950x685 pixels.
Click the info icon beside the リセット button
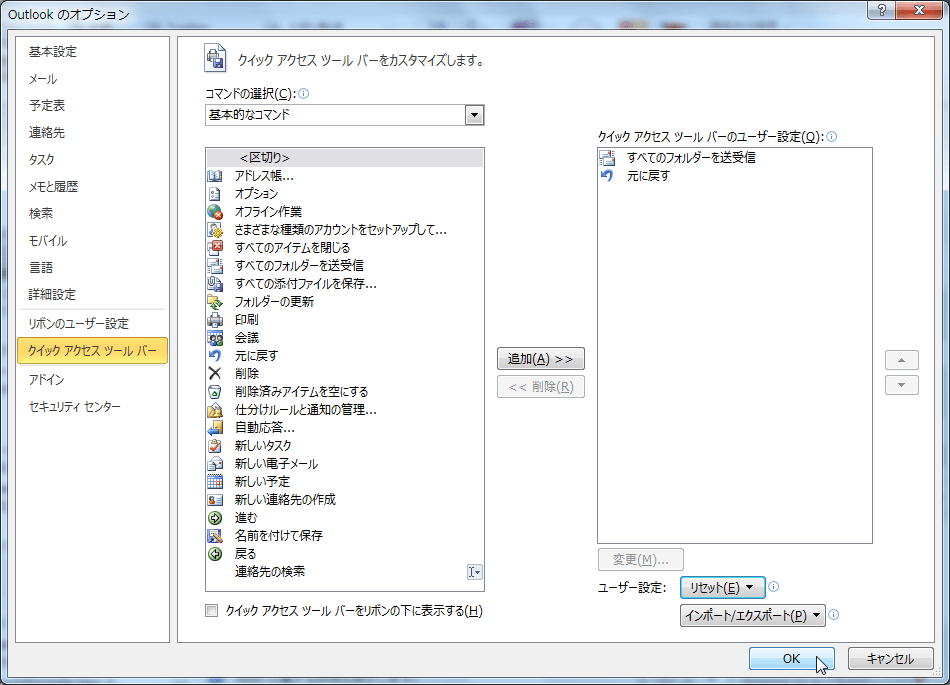[773, 586]
